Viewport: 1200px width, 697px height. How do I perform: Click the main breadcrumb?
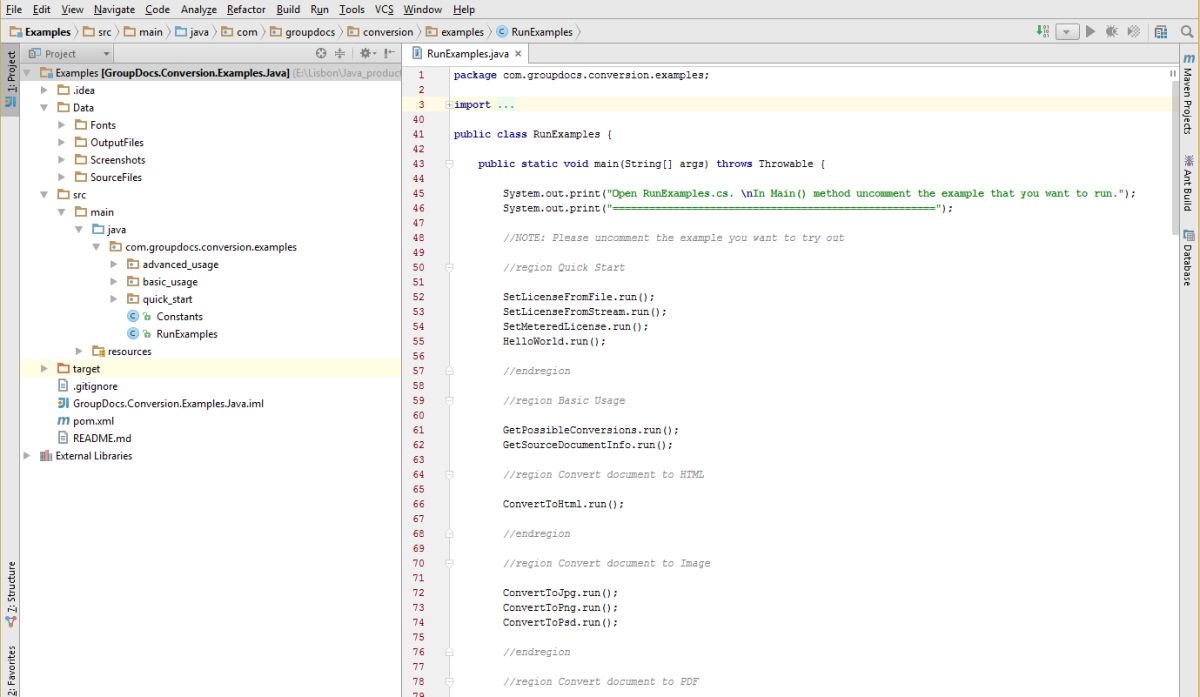[143, 32]
